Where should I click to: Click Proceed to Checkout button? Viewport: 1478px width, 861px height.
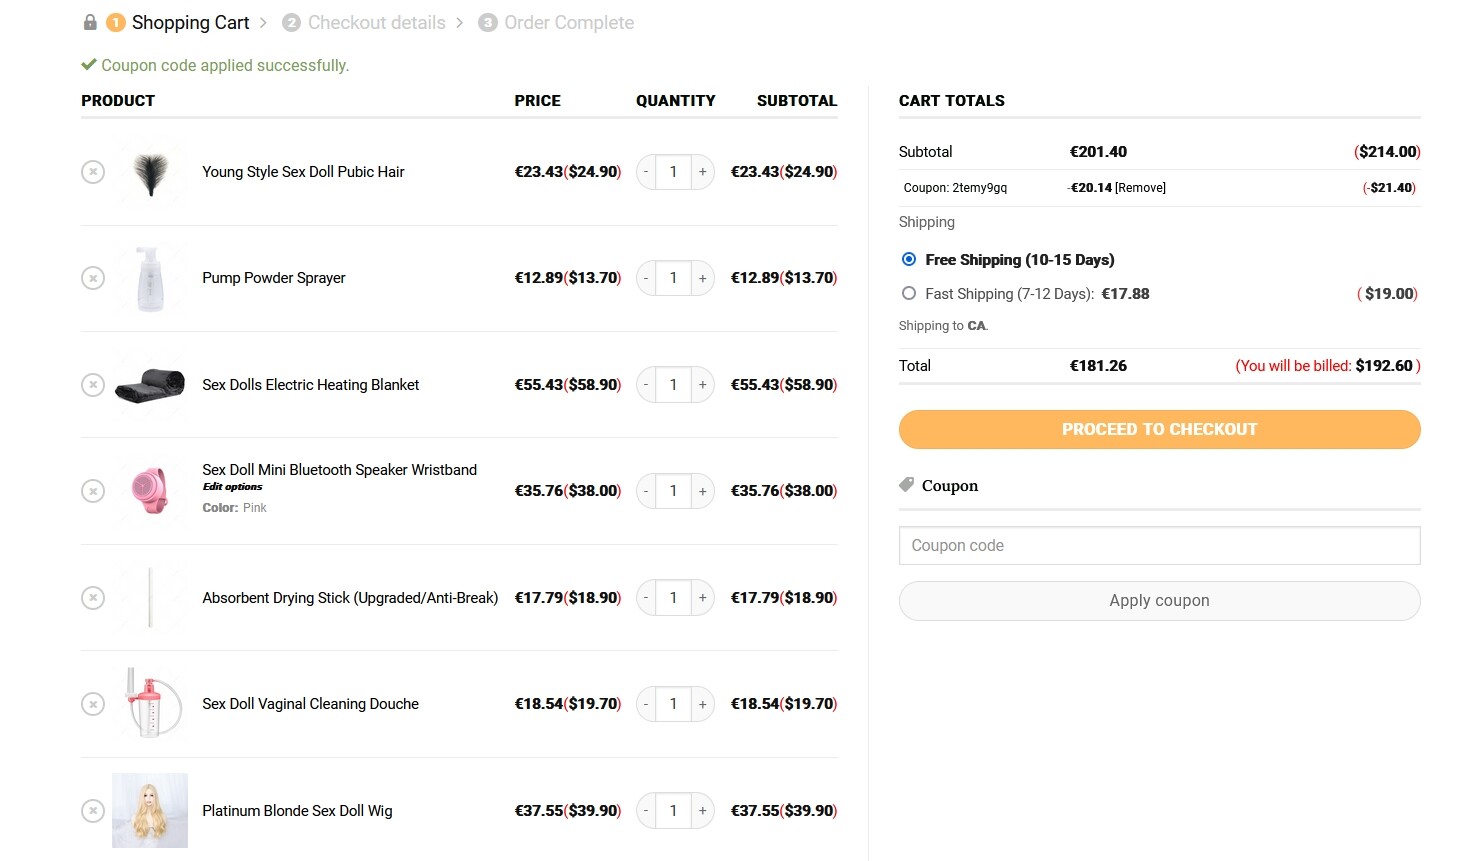(x=1159, y=429)
